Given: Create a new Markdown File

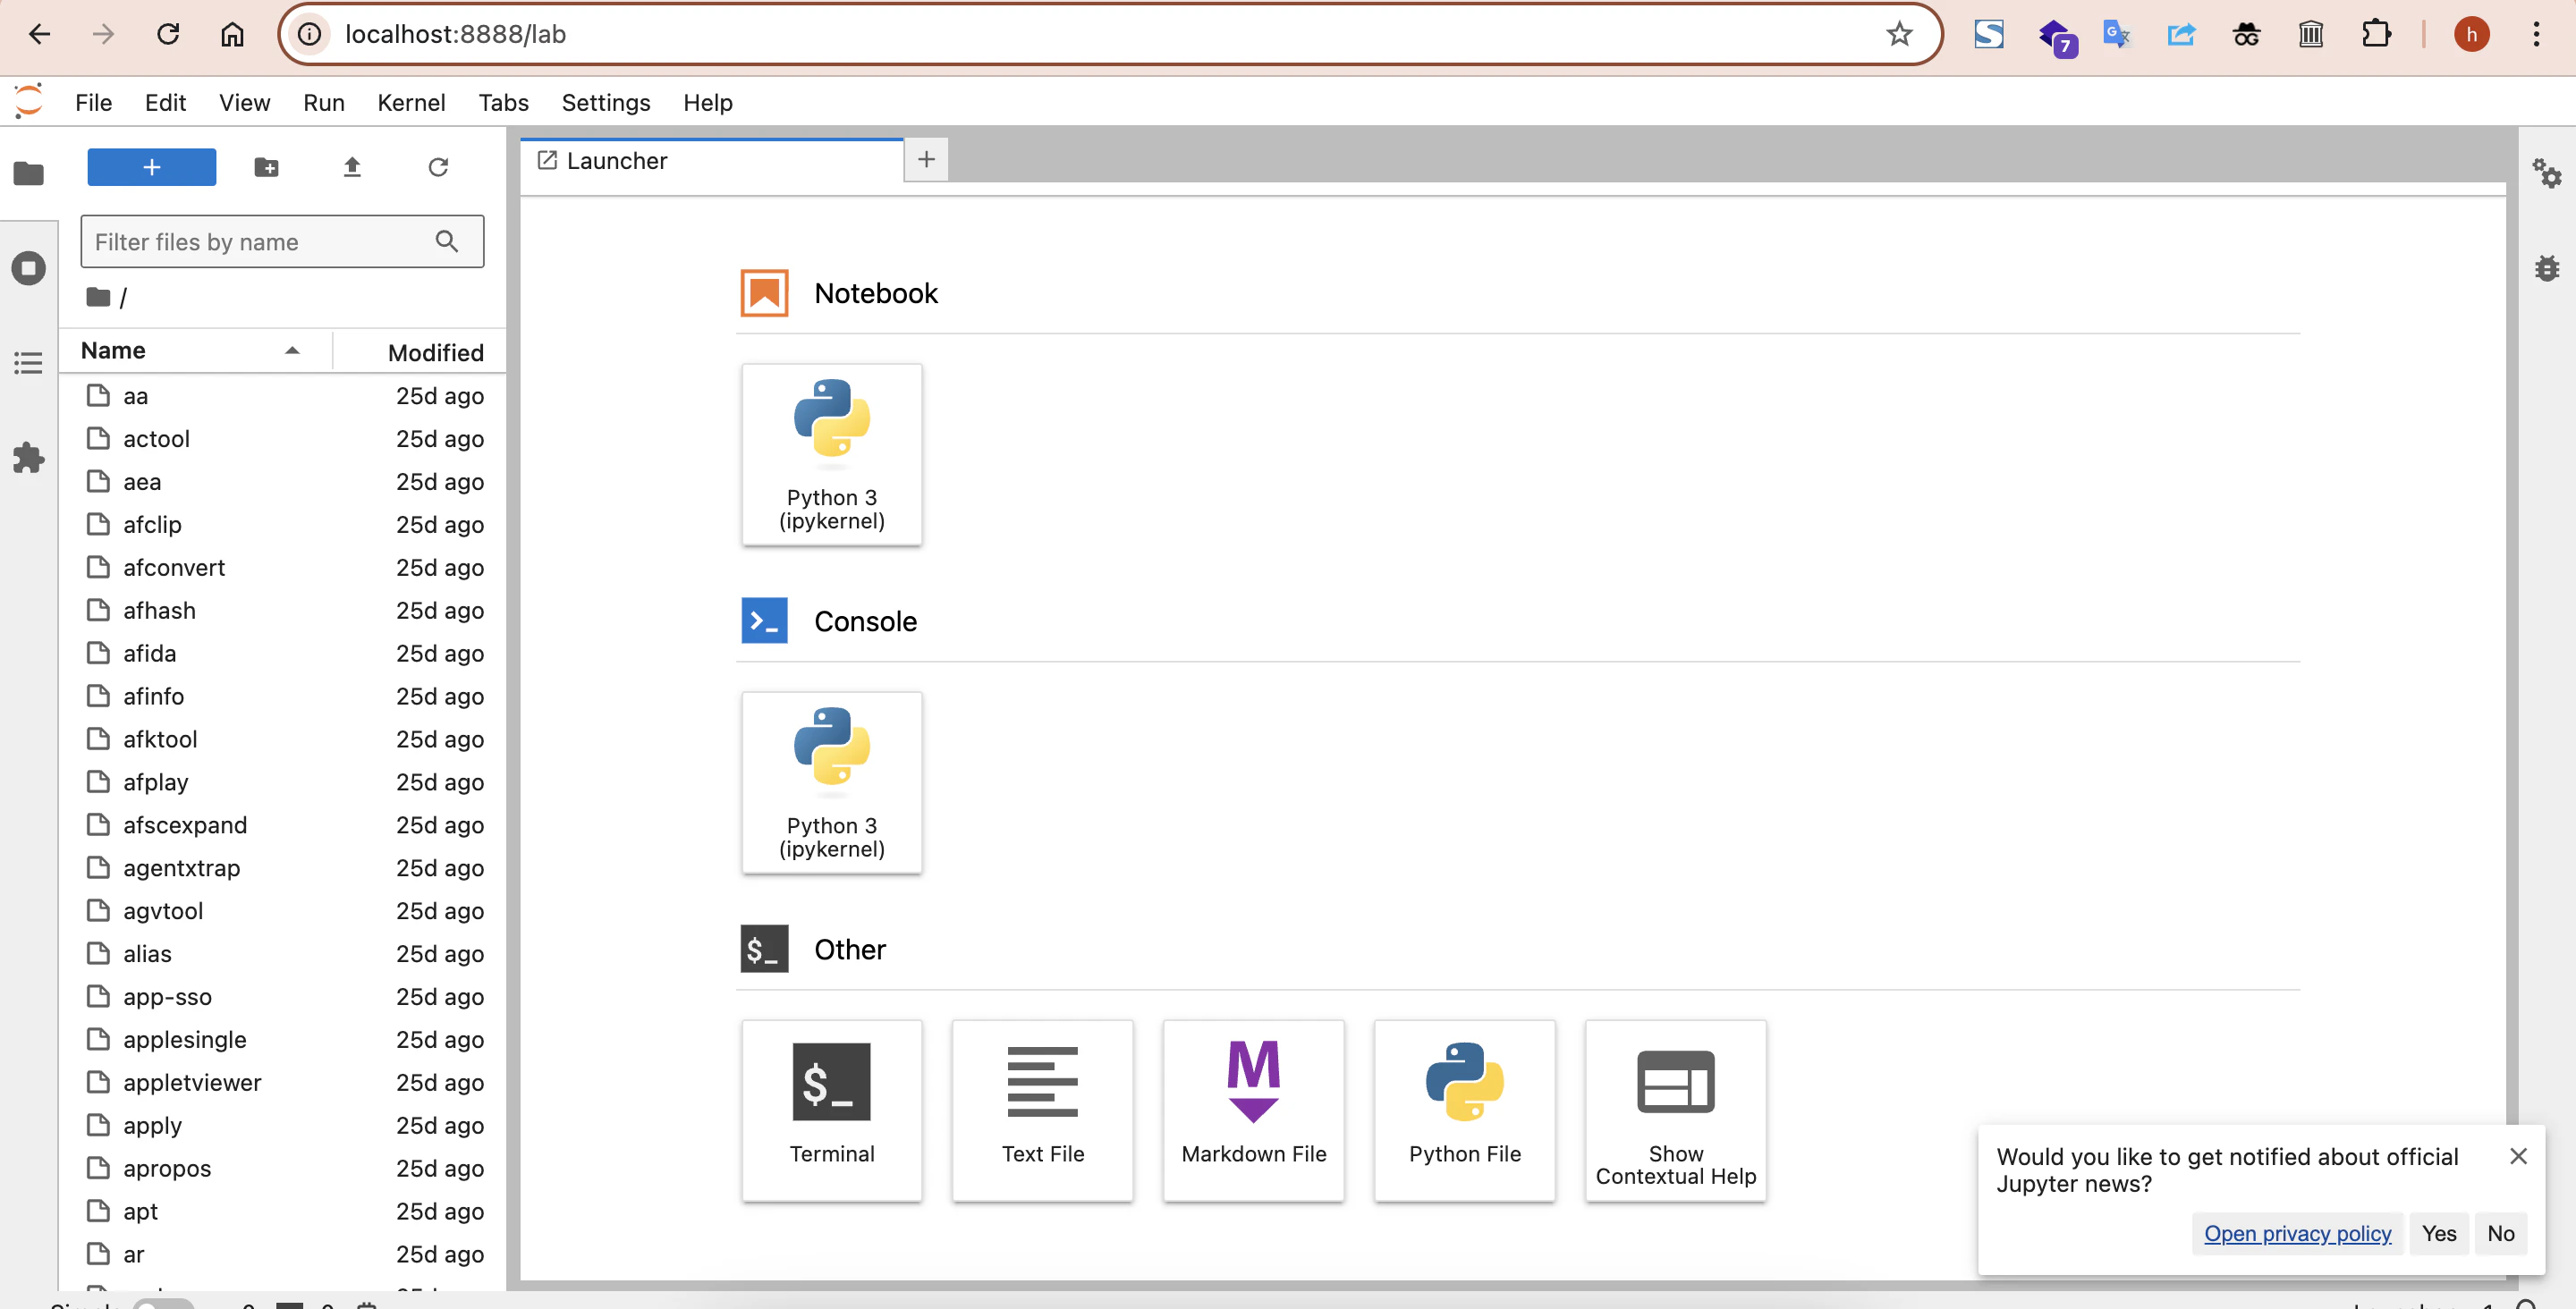Looking at the screenshot, I should tap(1254, 1110).
